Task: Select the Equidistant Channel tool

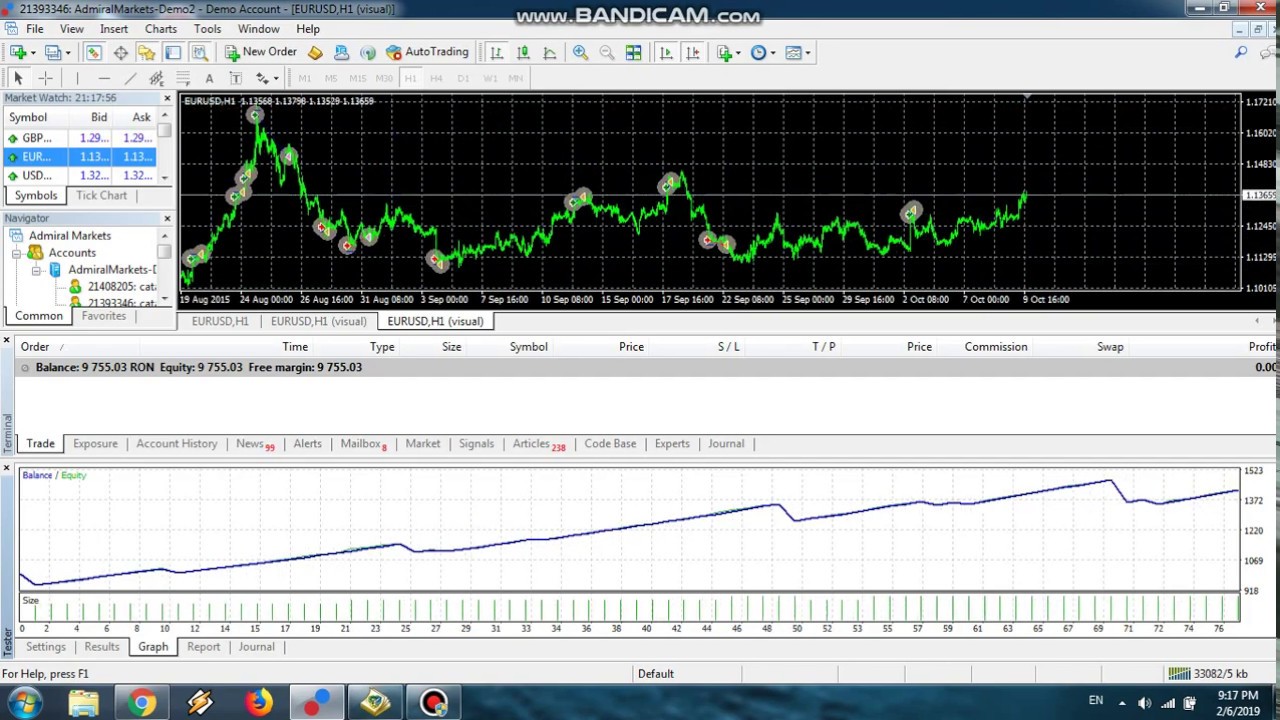Action: click(156, 78)
